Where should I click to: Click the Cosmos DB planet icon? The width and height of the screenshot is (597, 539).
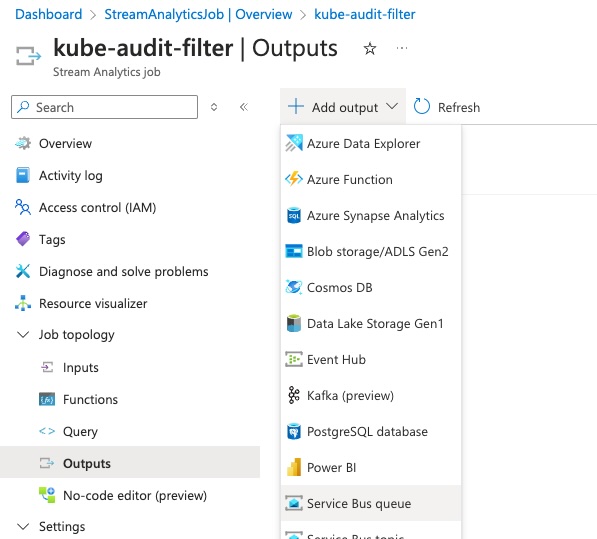point(294,287)
